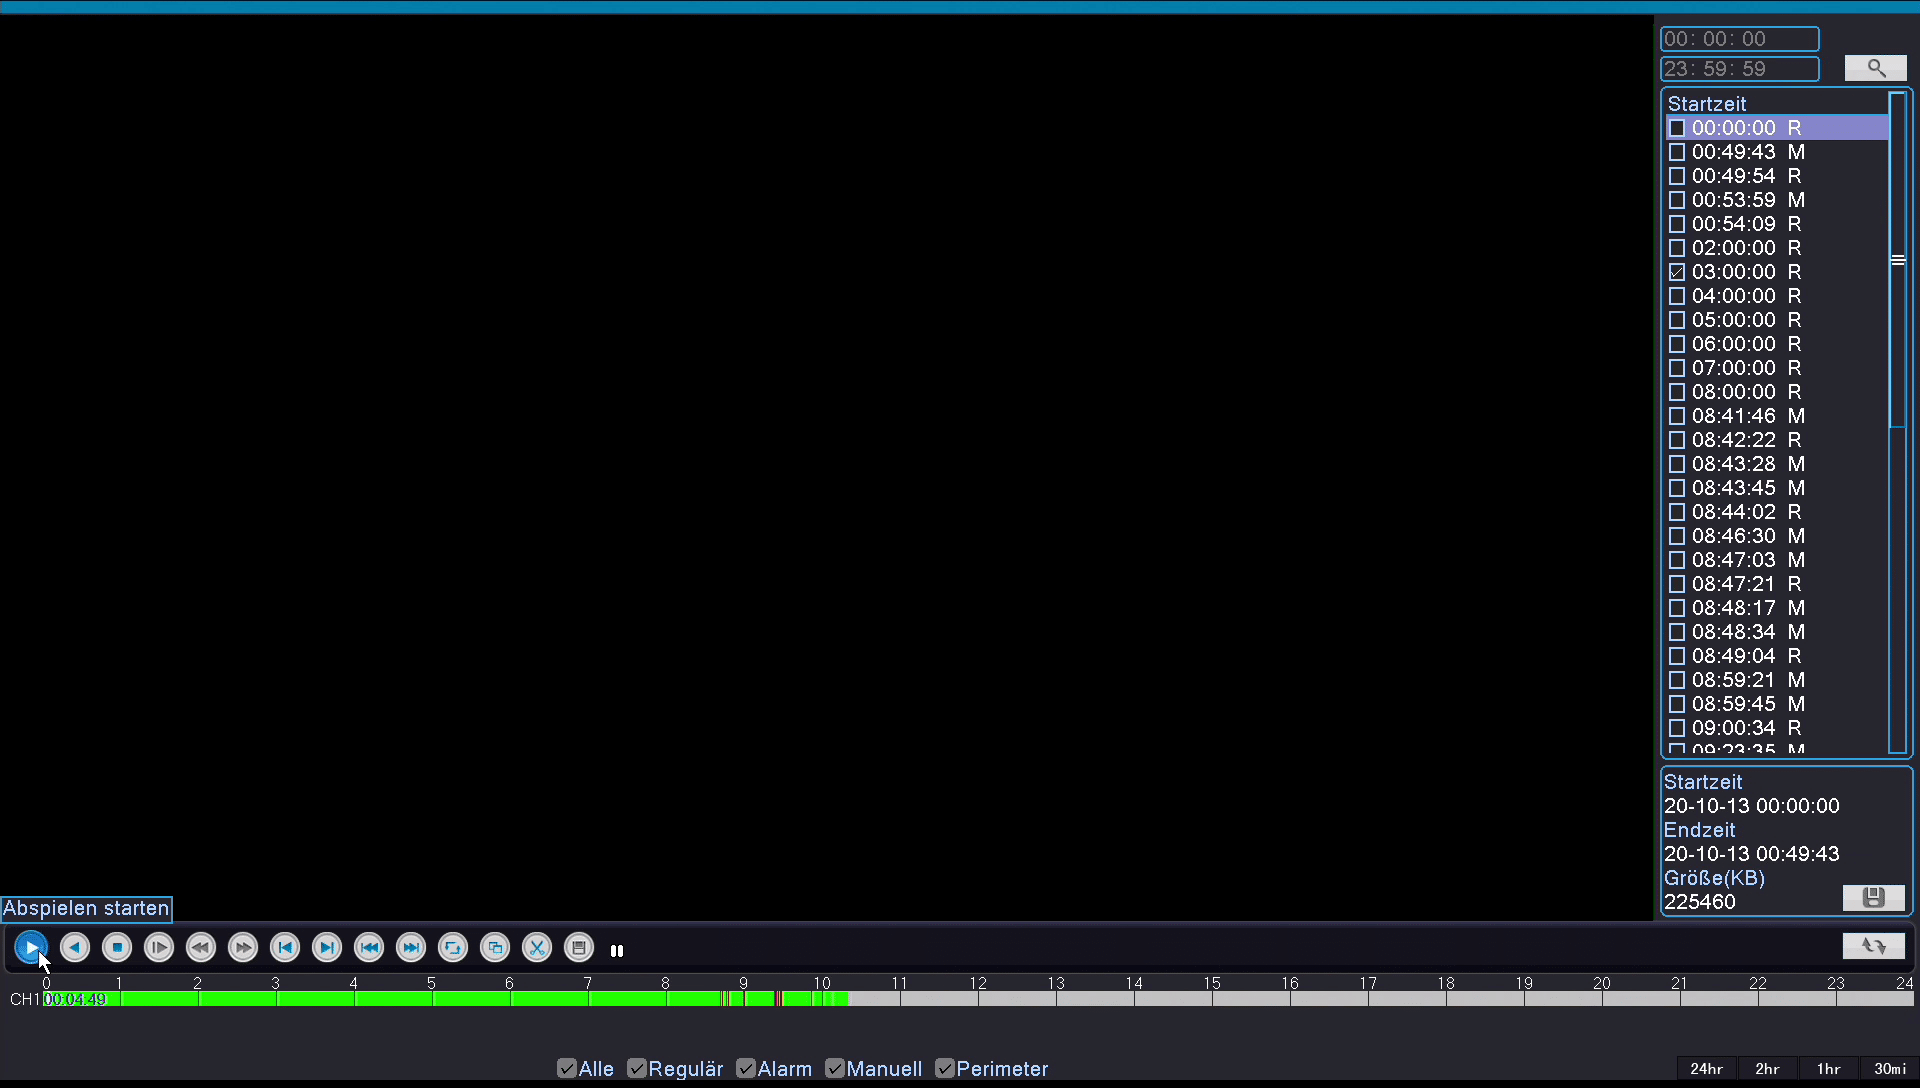Select recording 08:47:03 M

point(1777,560)
